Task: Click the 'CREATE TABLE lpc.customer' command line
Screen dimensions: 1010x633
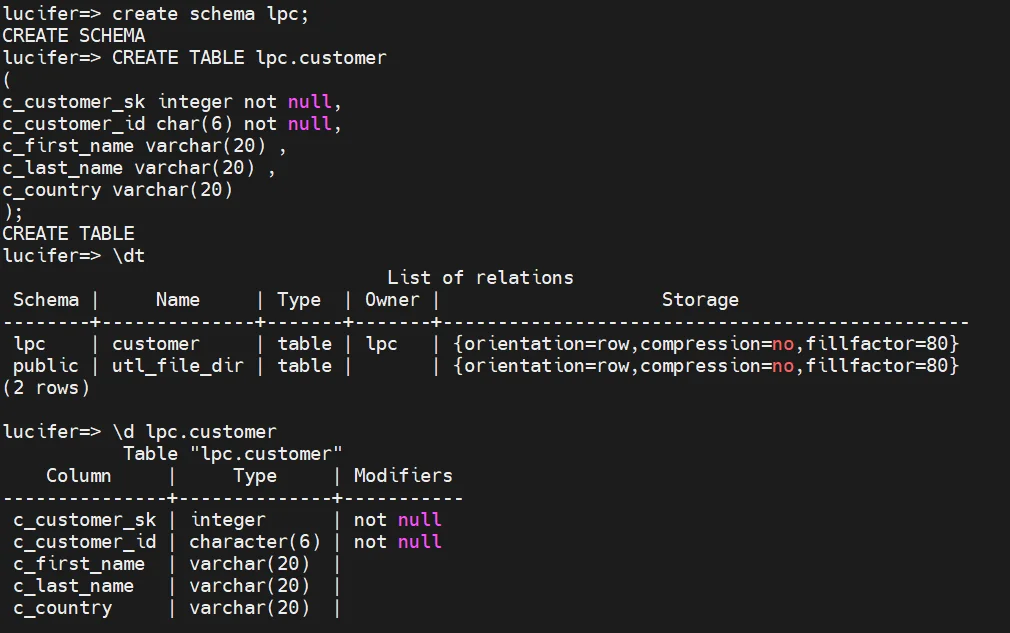Action: (x=195, y=58)
